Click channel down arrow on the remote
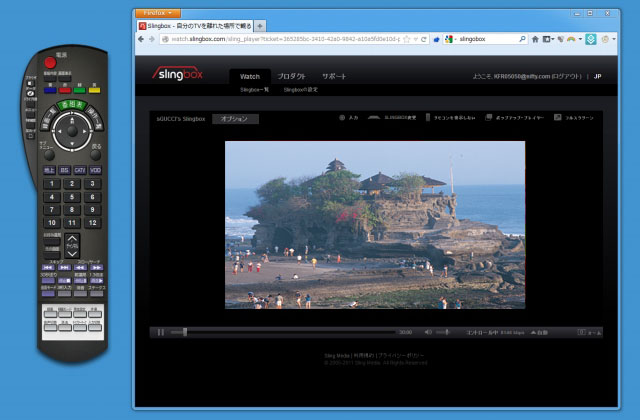640x420 pixels. tap(72, 254)
